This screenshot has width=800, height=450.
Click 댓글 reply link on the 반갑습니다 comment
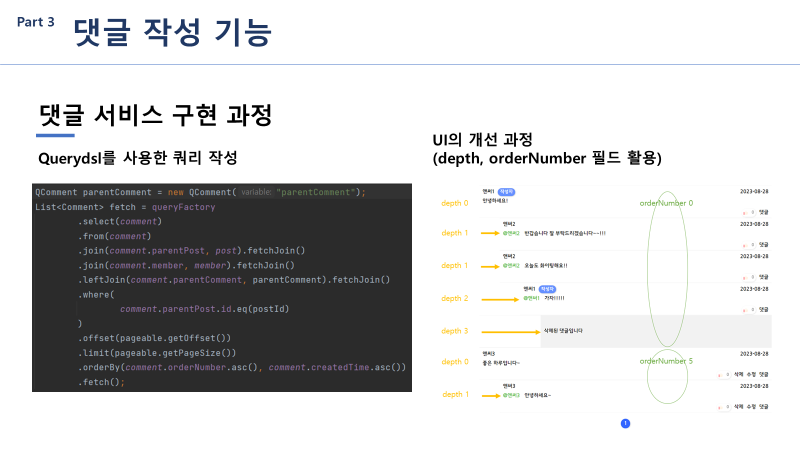pyautogui.click(x=763, y=245)
